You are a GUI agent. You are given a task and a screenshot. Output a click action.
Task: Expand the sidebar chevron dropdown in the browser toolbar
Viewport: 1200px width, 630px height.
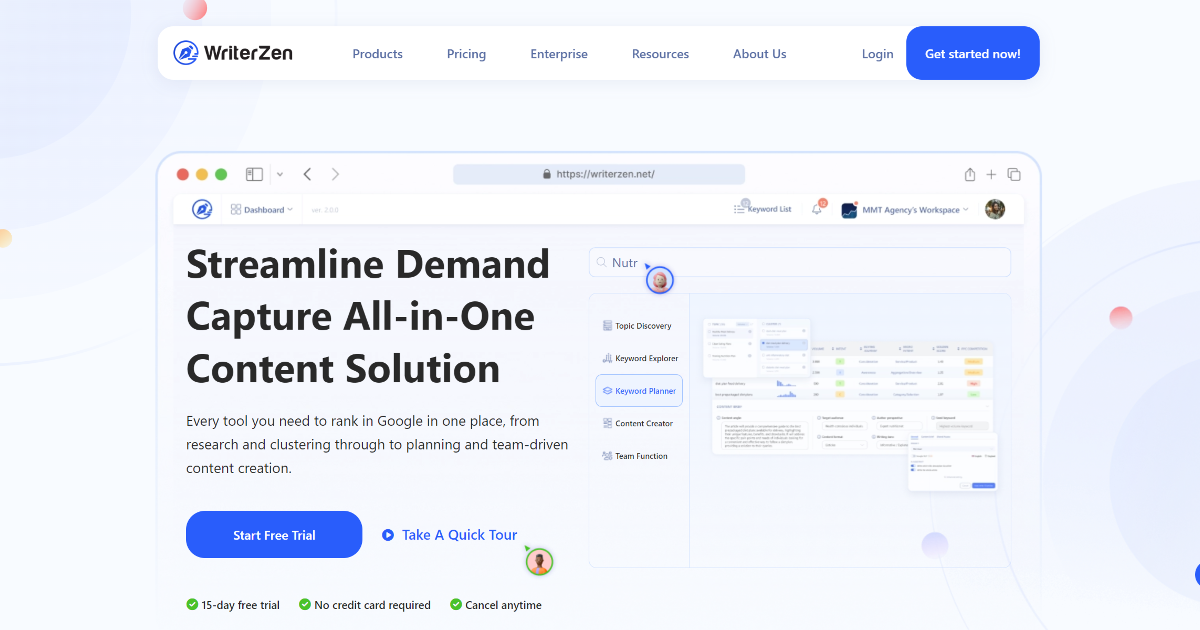pyautogui.click(x=280, y=175)
